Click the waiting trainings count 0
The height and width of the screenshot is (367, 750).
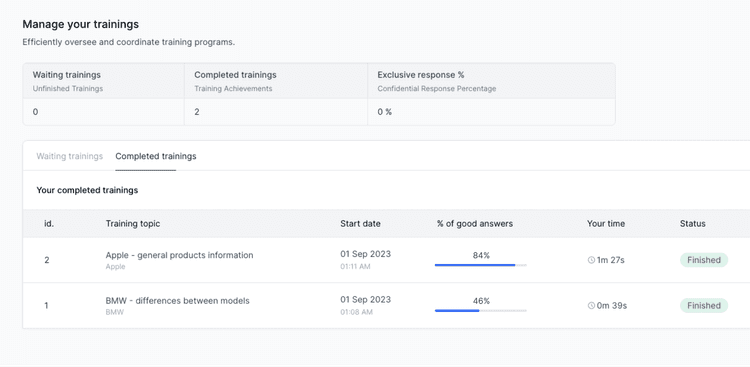click(35, 112)
